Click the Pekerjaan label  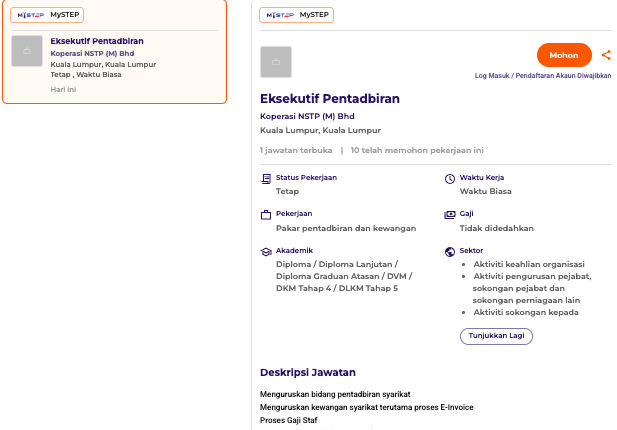(294, 214)
